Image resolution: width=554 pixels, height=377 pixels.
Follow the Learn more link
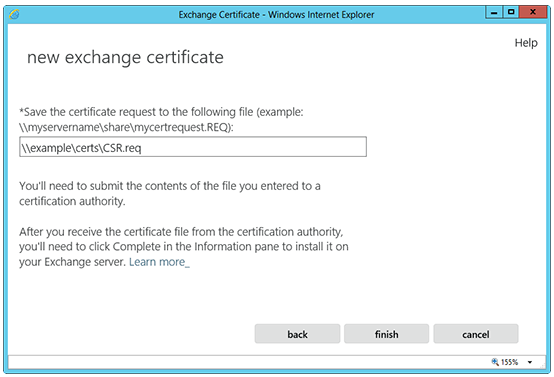click(x=159, y=262)
